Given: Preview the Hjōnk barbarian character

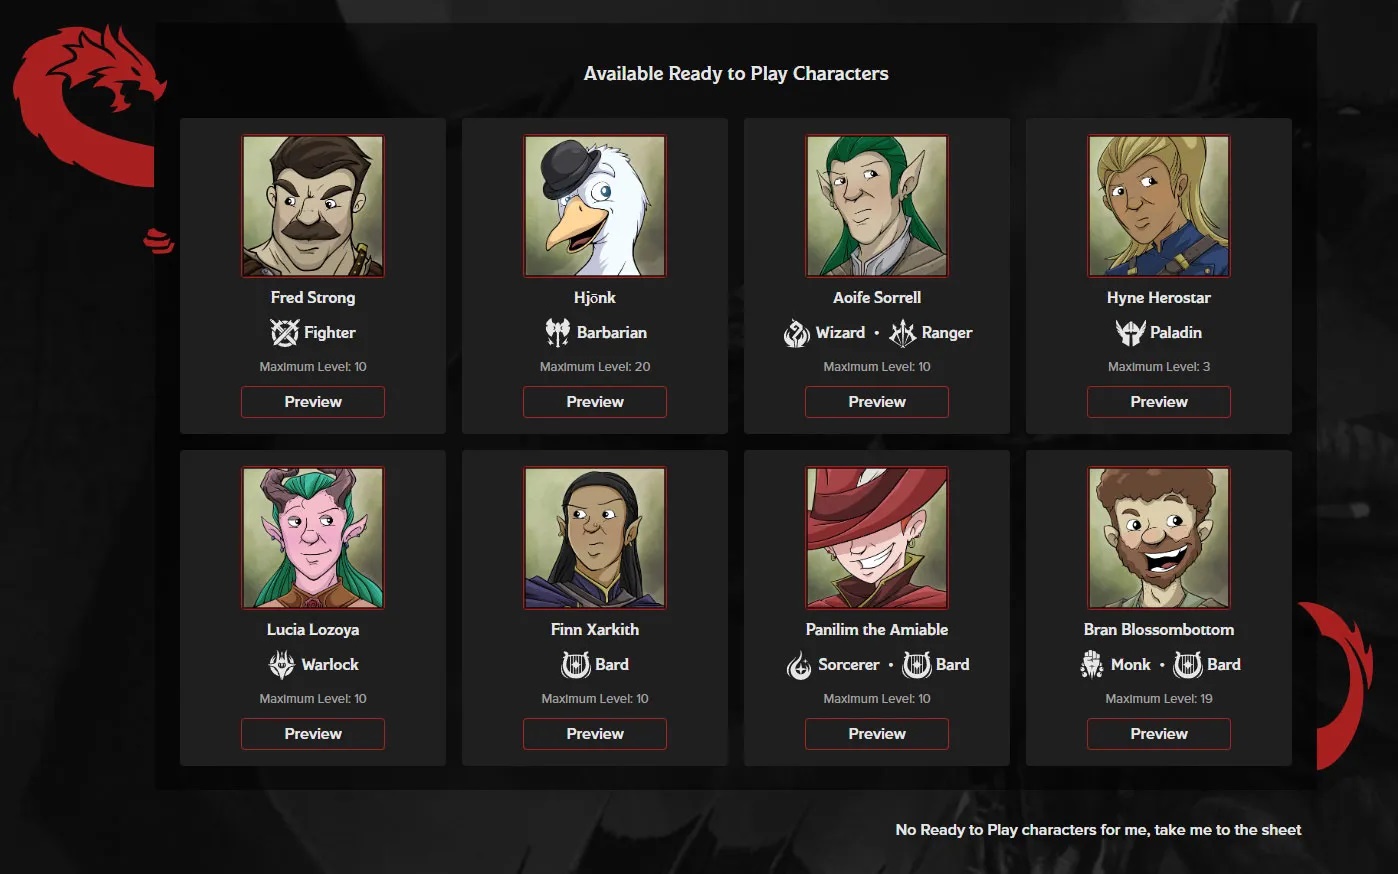Looking at the screenshot, I should [595, 402].
